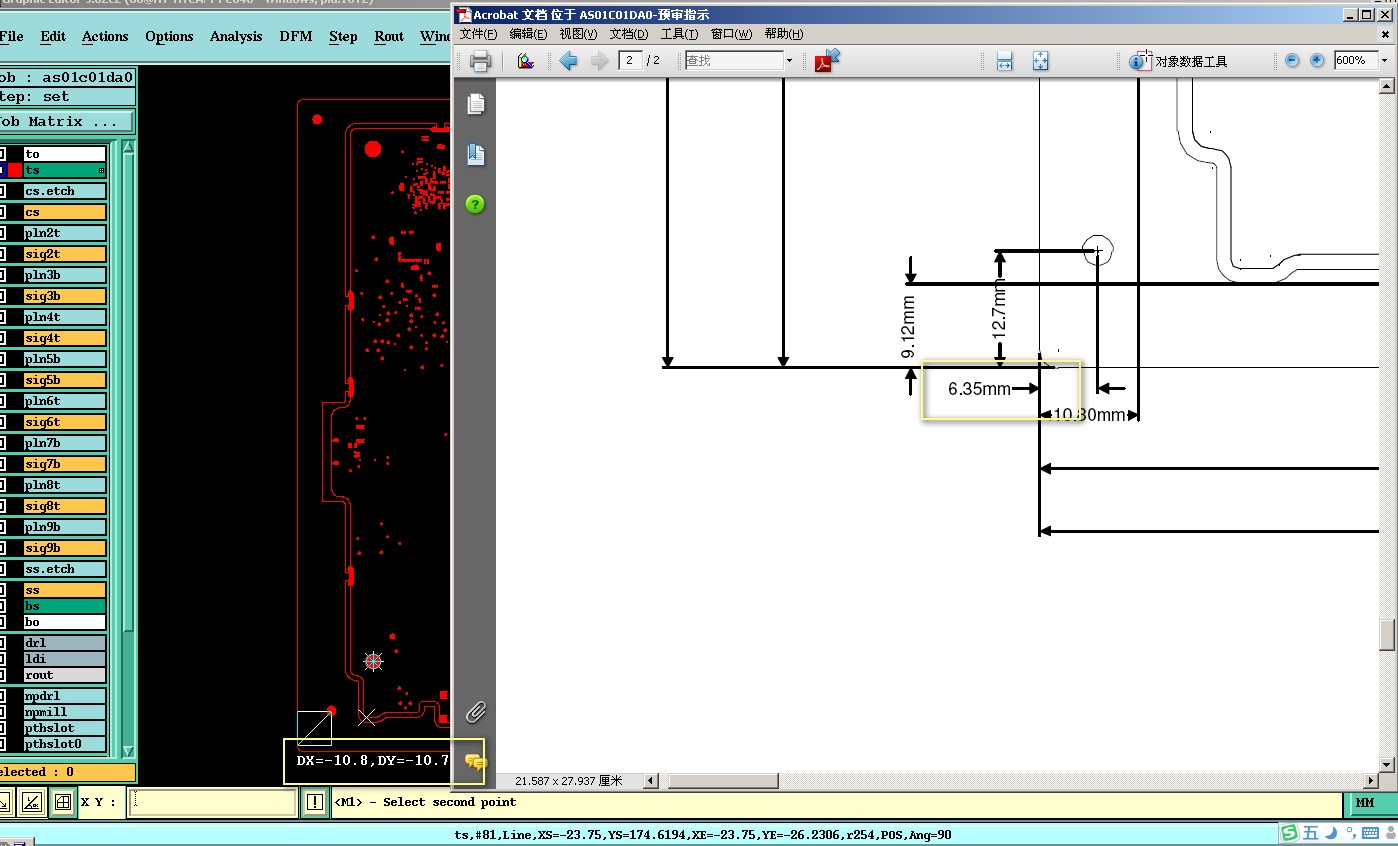Click the Acrobat print icon
Screen dimensions: 1398x846
480,61
